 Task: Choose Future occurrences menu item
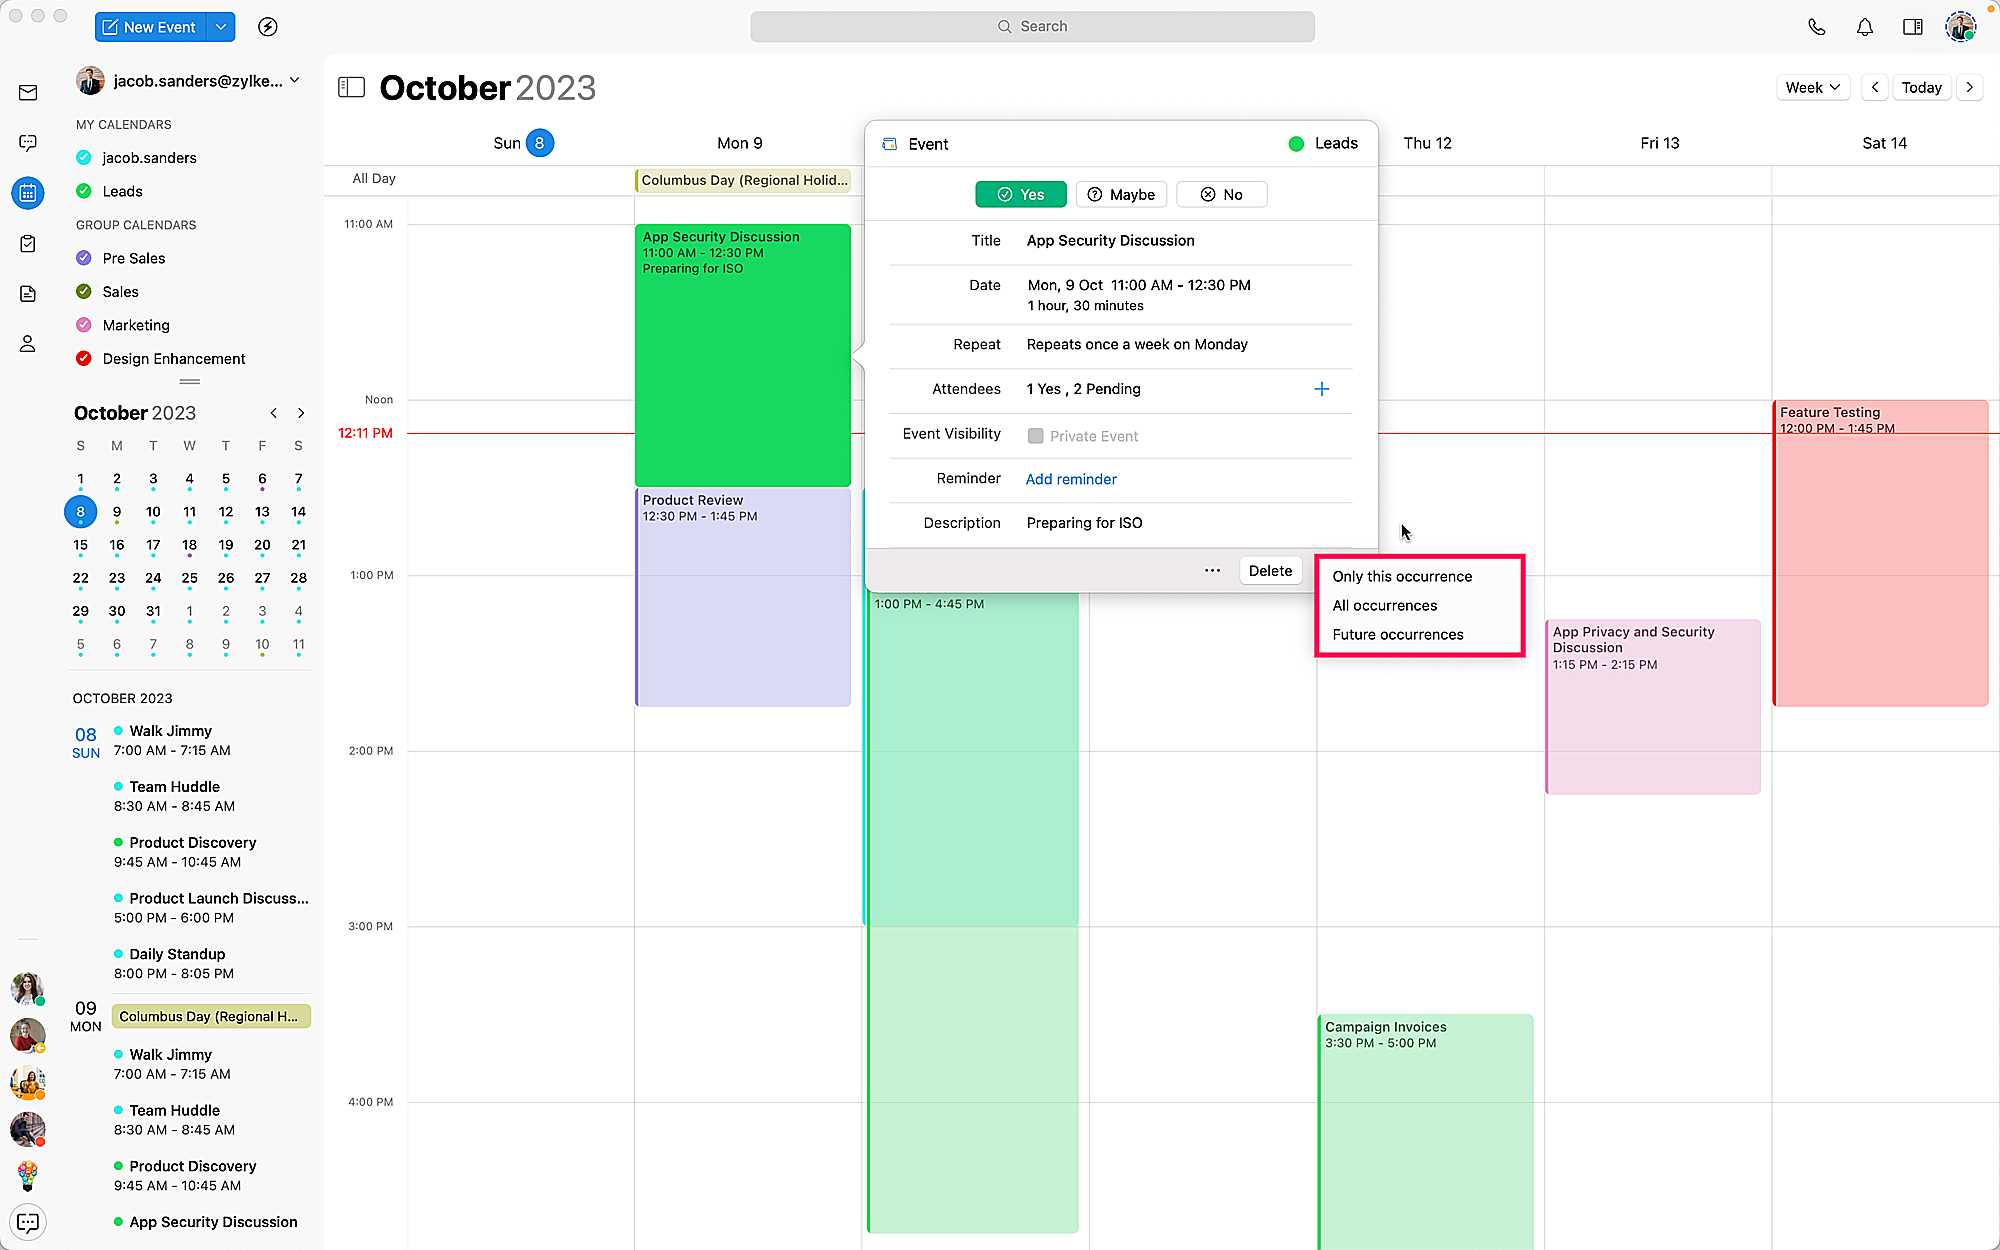[1397, 635]
